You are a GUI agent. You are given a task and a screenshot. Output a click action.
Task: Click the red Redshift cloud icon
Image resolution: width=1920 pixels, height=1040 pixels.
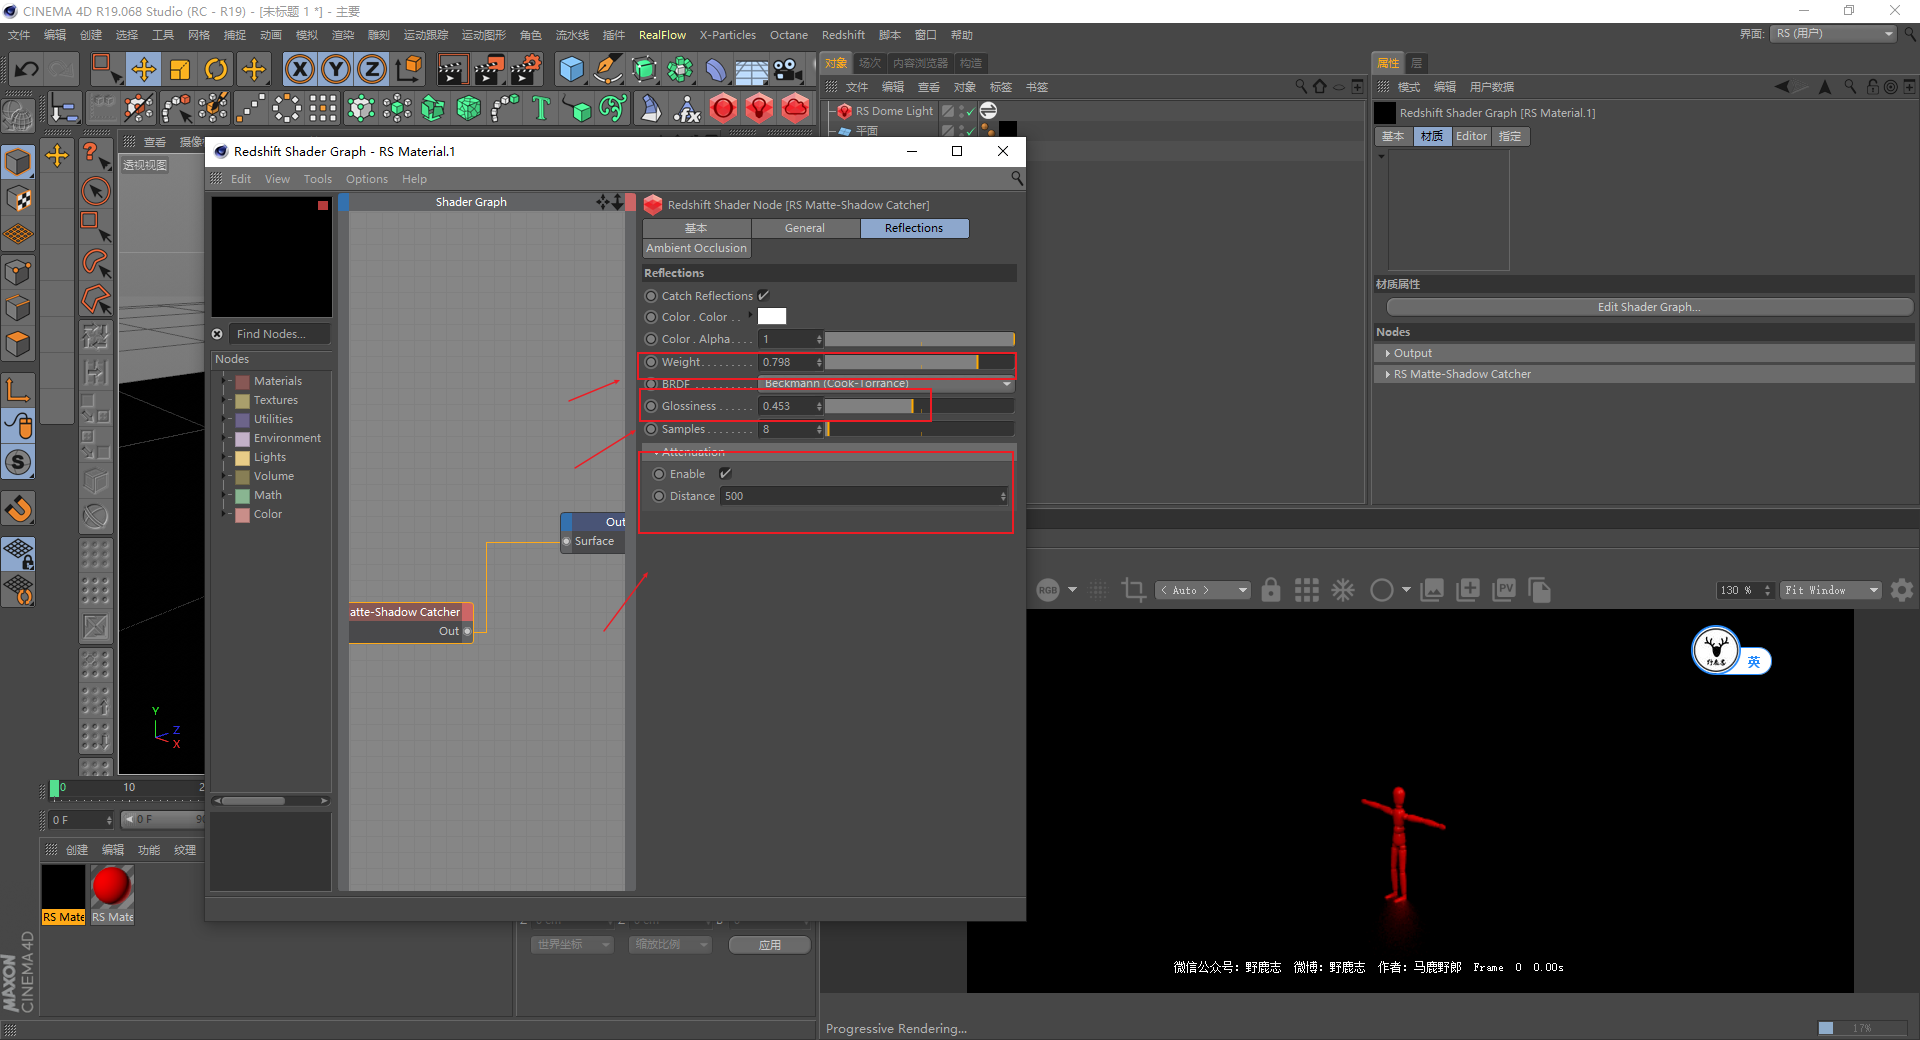click(x=796, y=107)
